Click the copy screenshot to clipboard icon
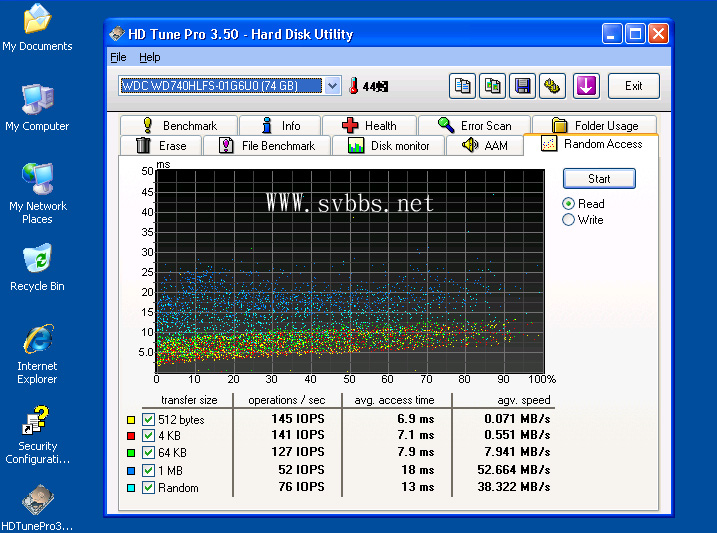Image resolution: width=717 pixels, height=533 pixels. coord(492,86)
